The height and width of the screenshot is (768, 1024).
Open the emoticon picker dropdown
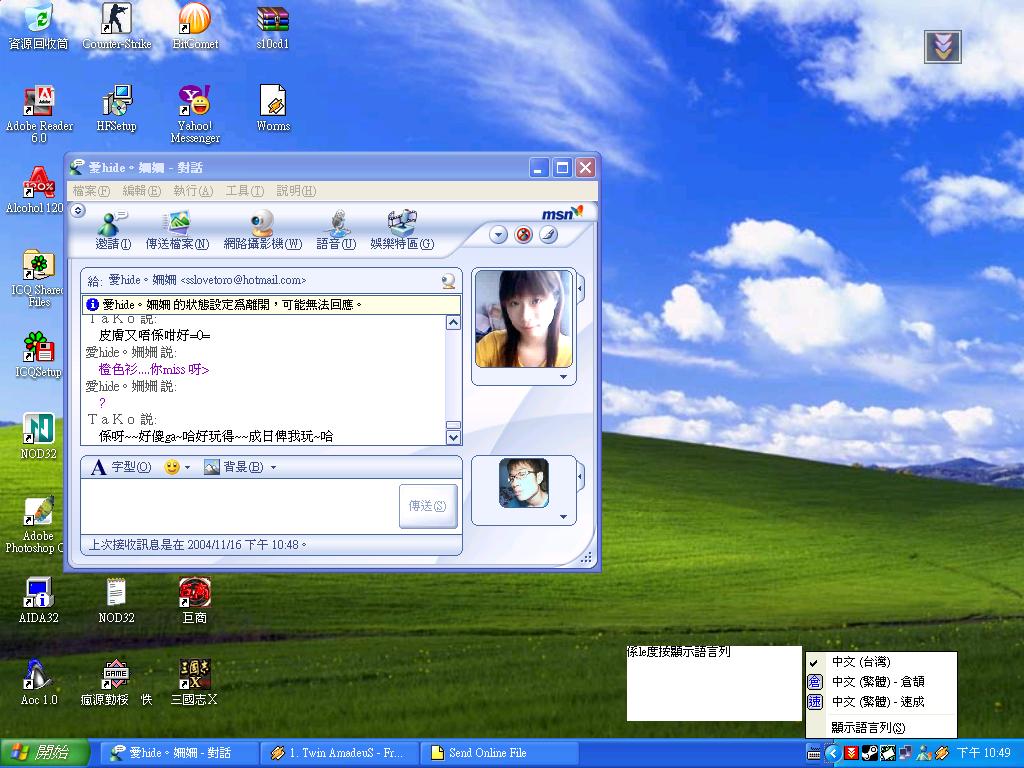click(187, 468)
